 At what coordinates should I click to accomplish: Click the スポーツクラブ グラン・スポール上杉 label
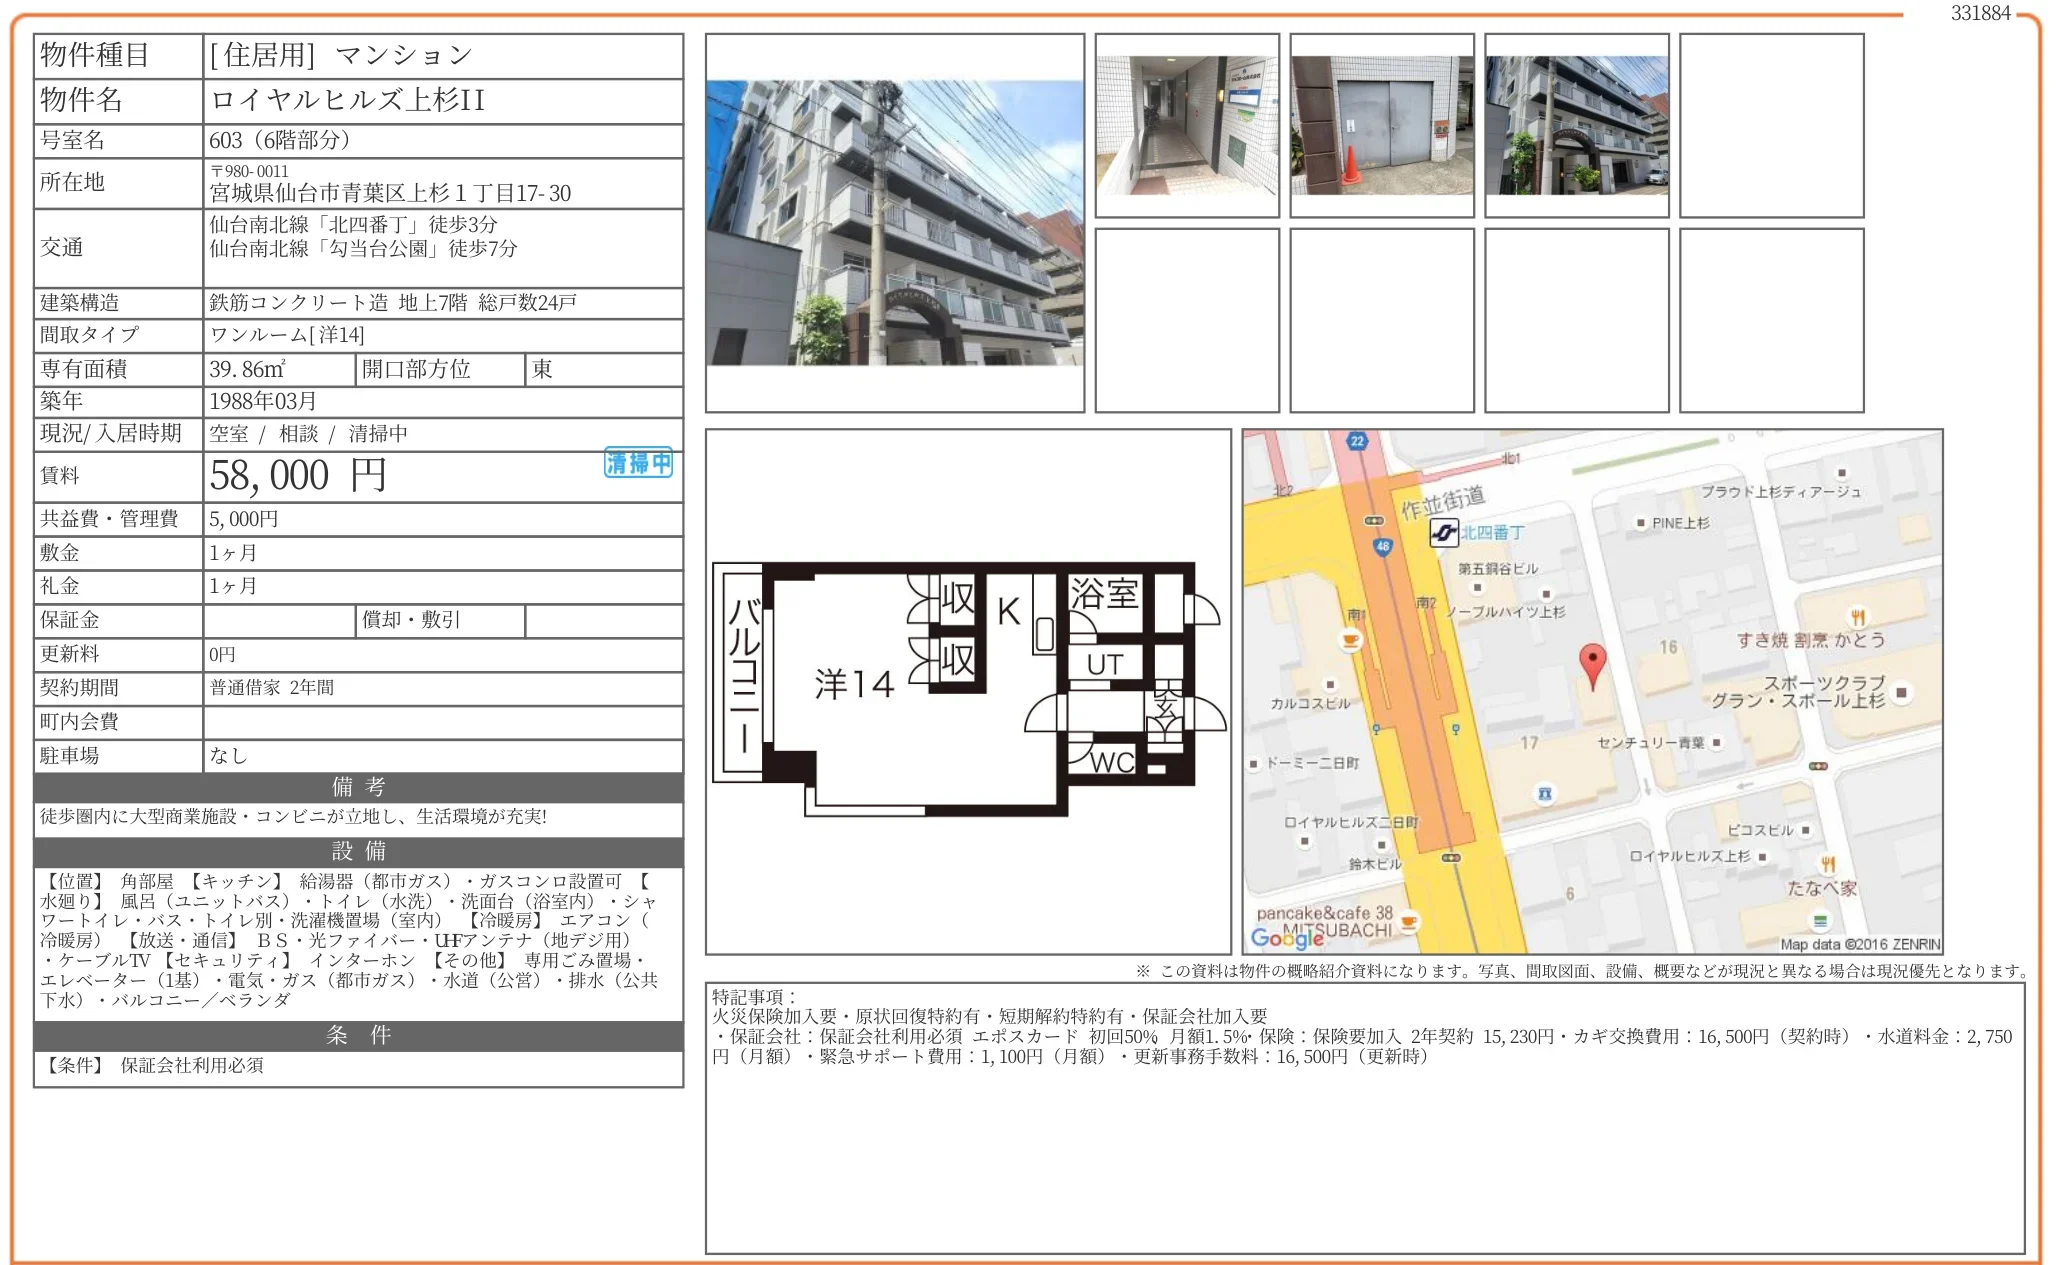click(1799, 692)
